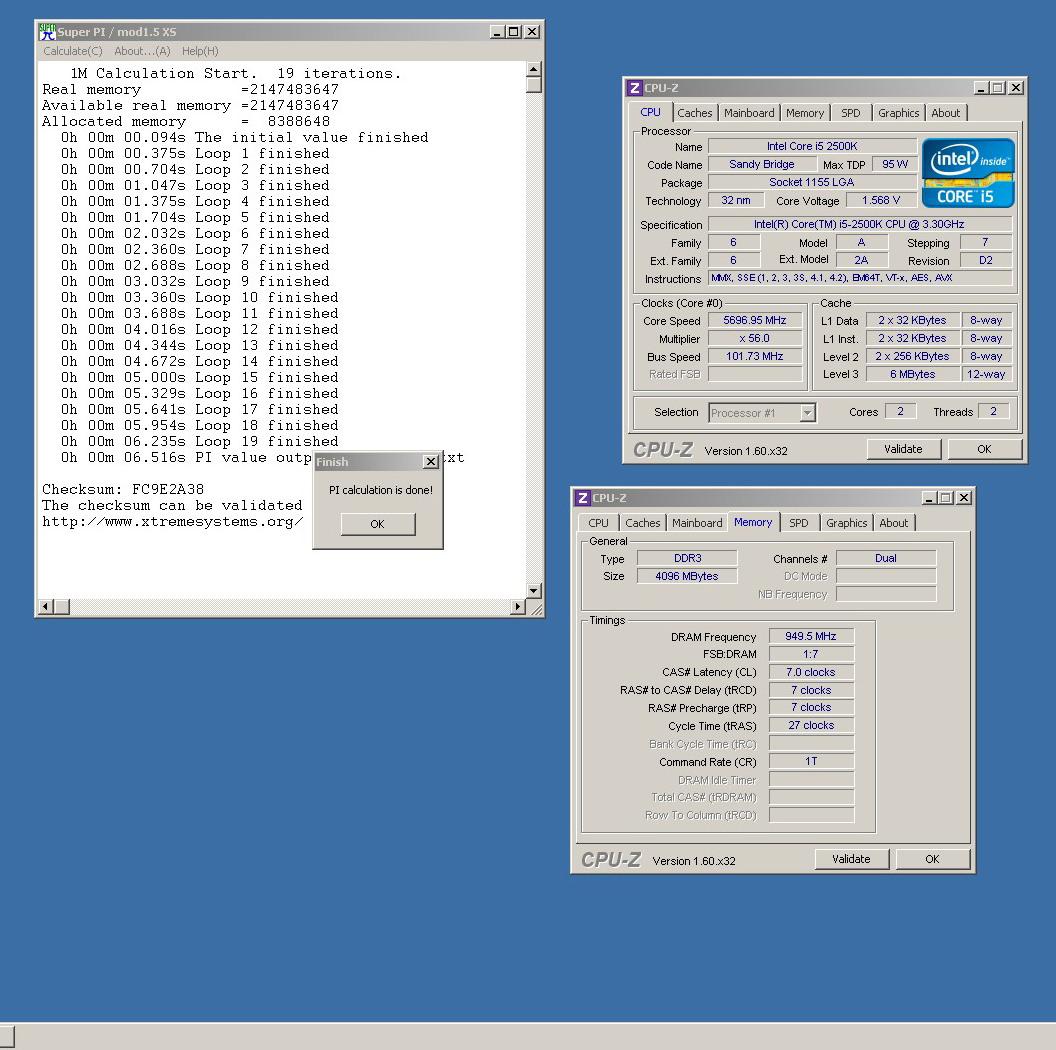The height and width of the screenshot is (1050, 1056).
Task: Close the upper CPU-Z window
Action: coord(1016,88)
